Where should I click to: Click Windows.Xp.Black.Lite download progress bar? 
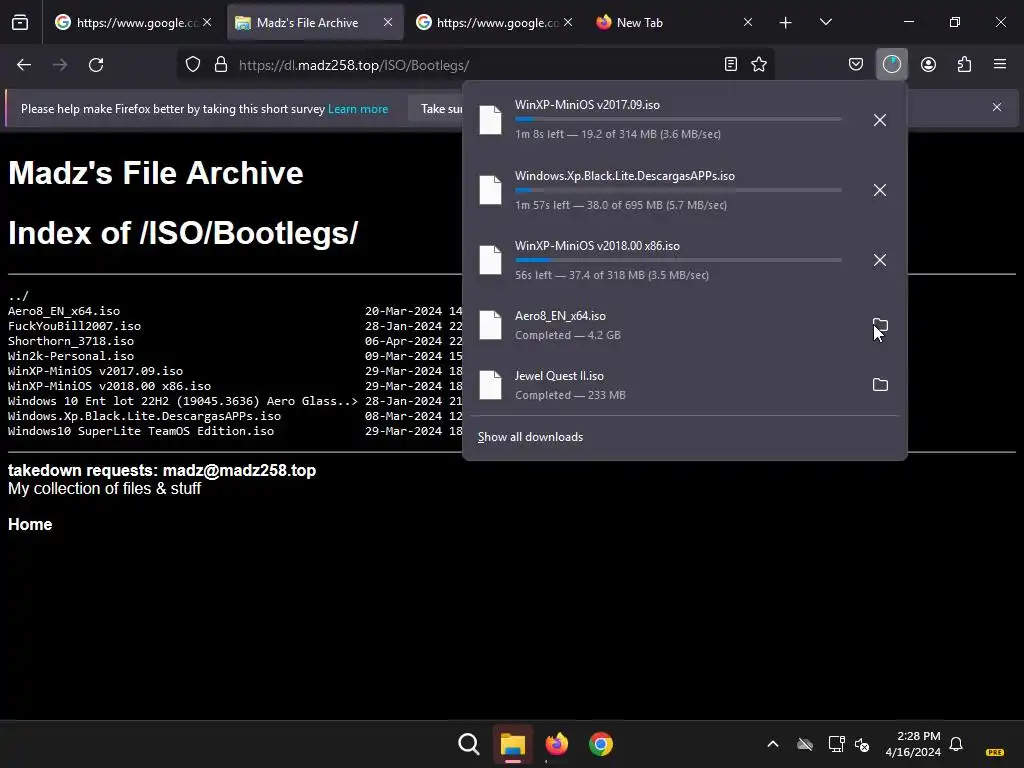pos(678,190)
